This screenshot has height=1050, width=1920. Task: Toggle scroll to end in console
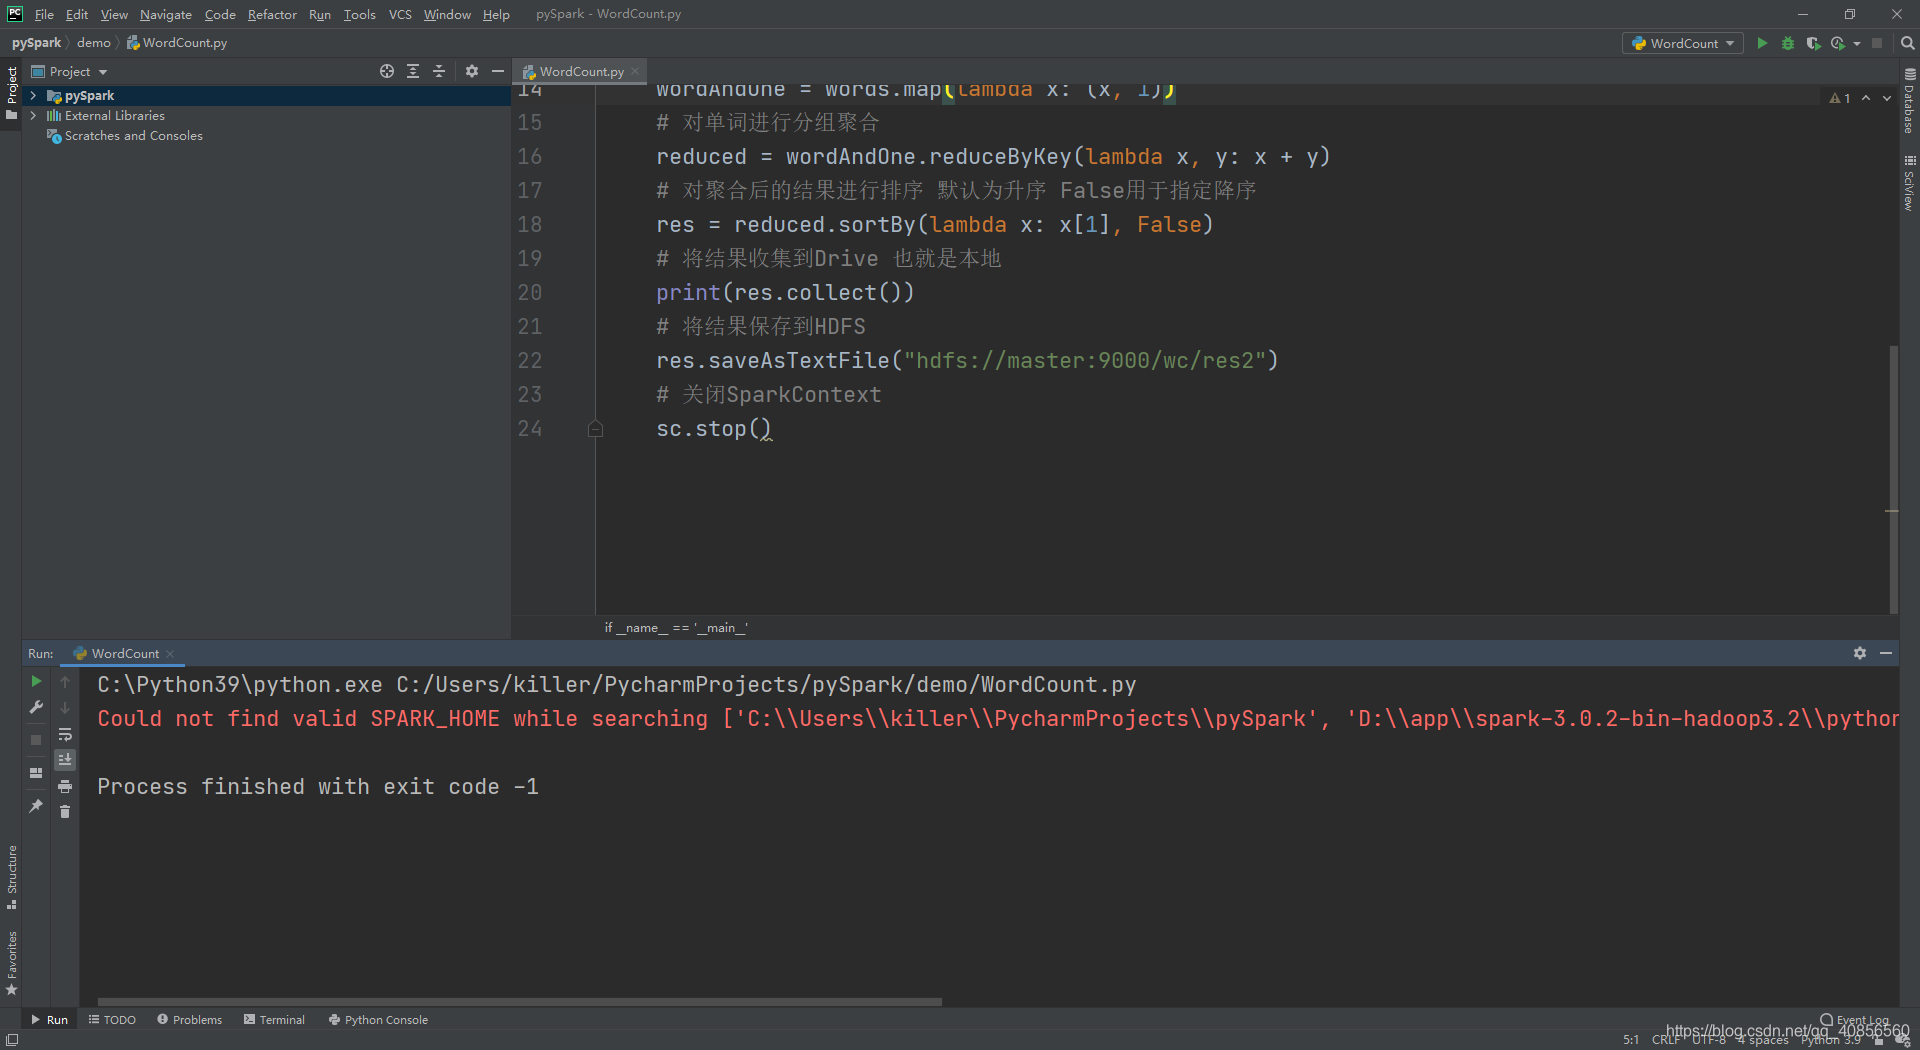tap(65, 760)
